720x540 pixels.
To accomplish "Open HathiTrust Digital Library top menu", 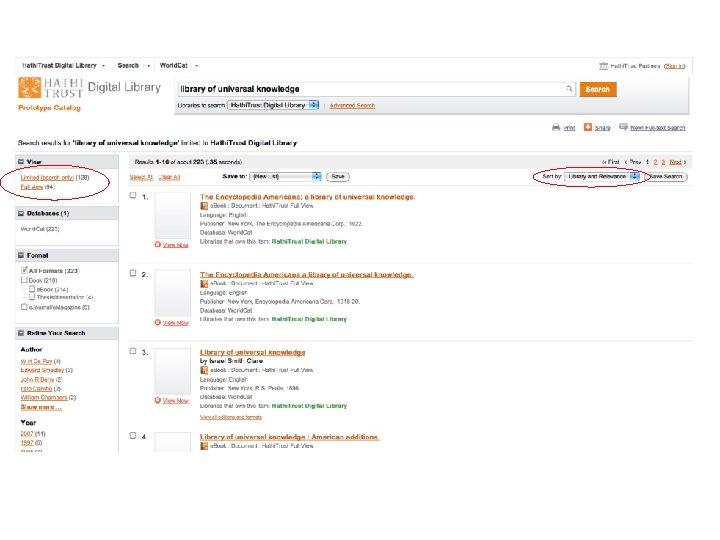I will pos(63,66).
